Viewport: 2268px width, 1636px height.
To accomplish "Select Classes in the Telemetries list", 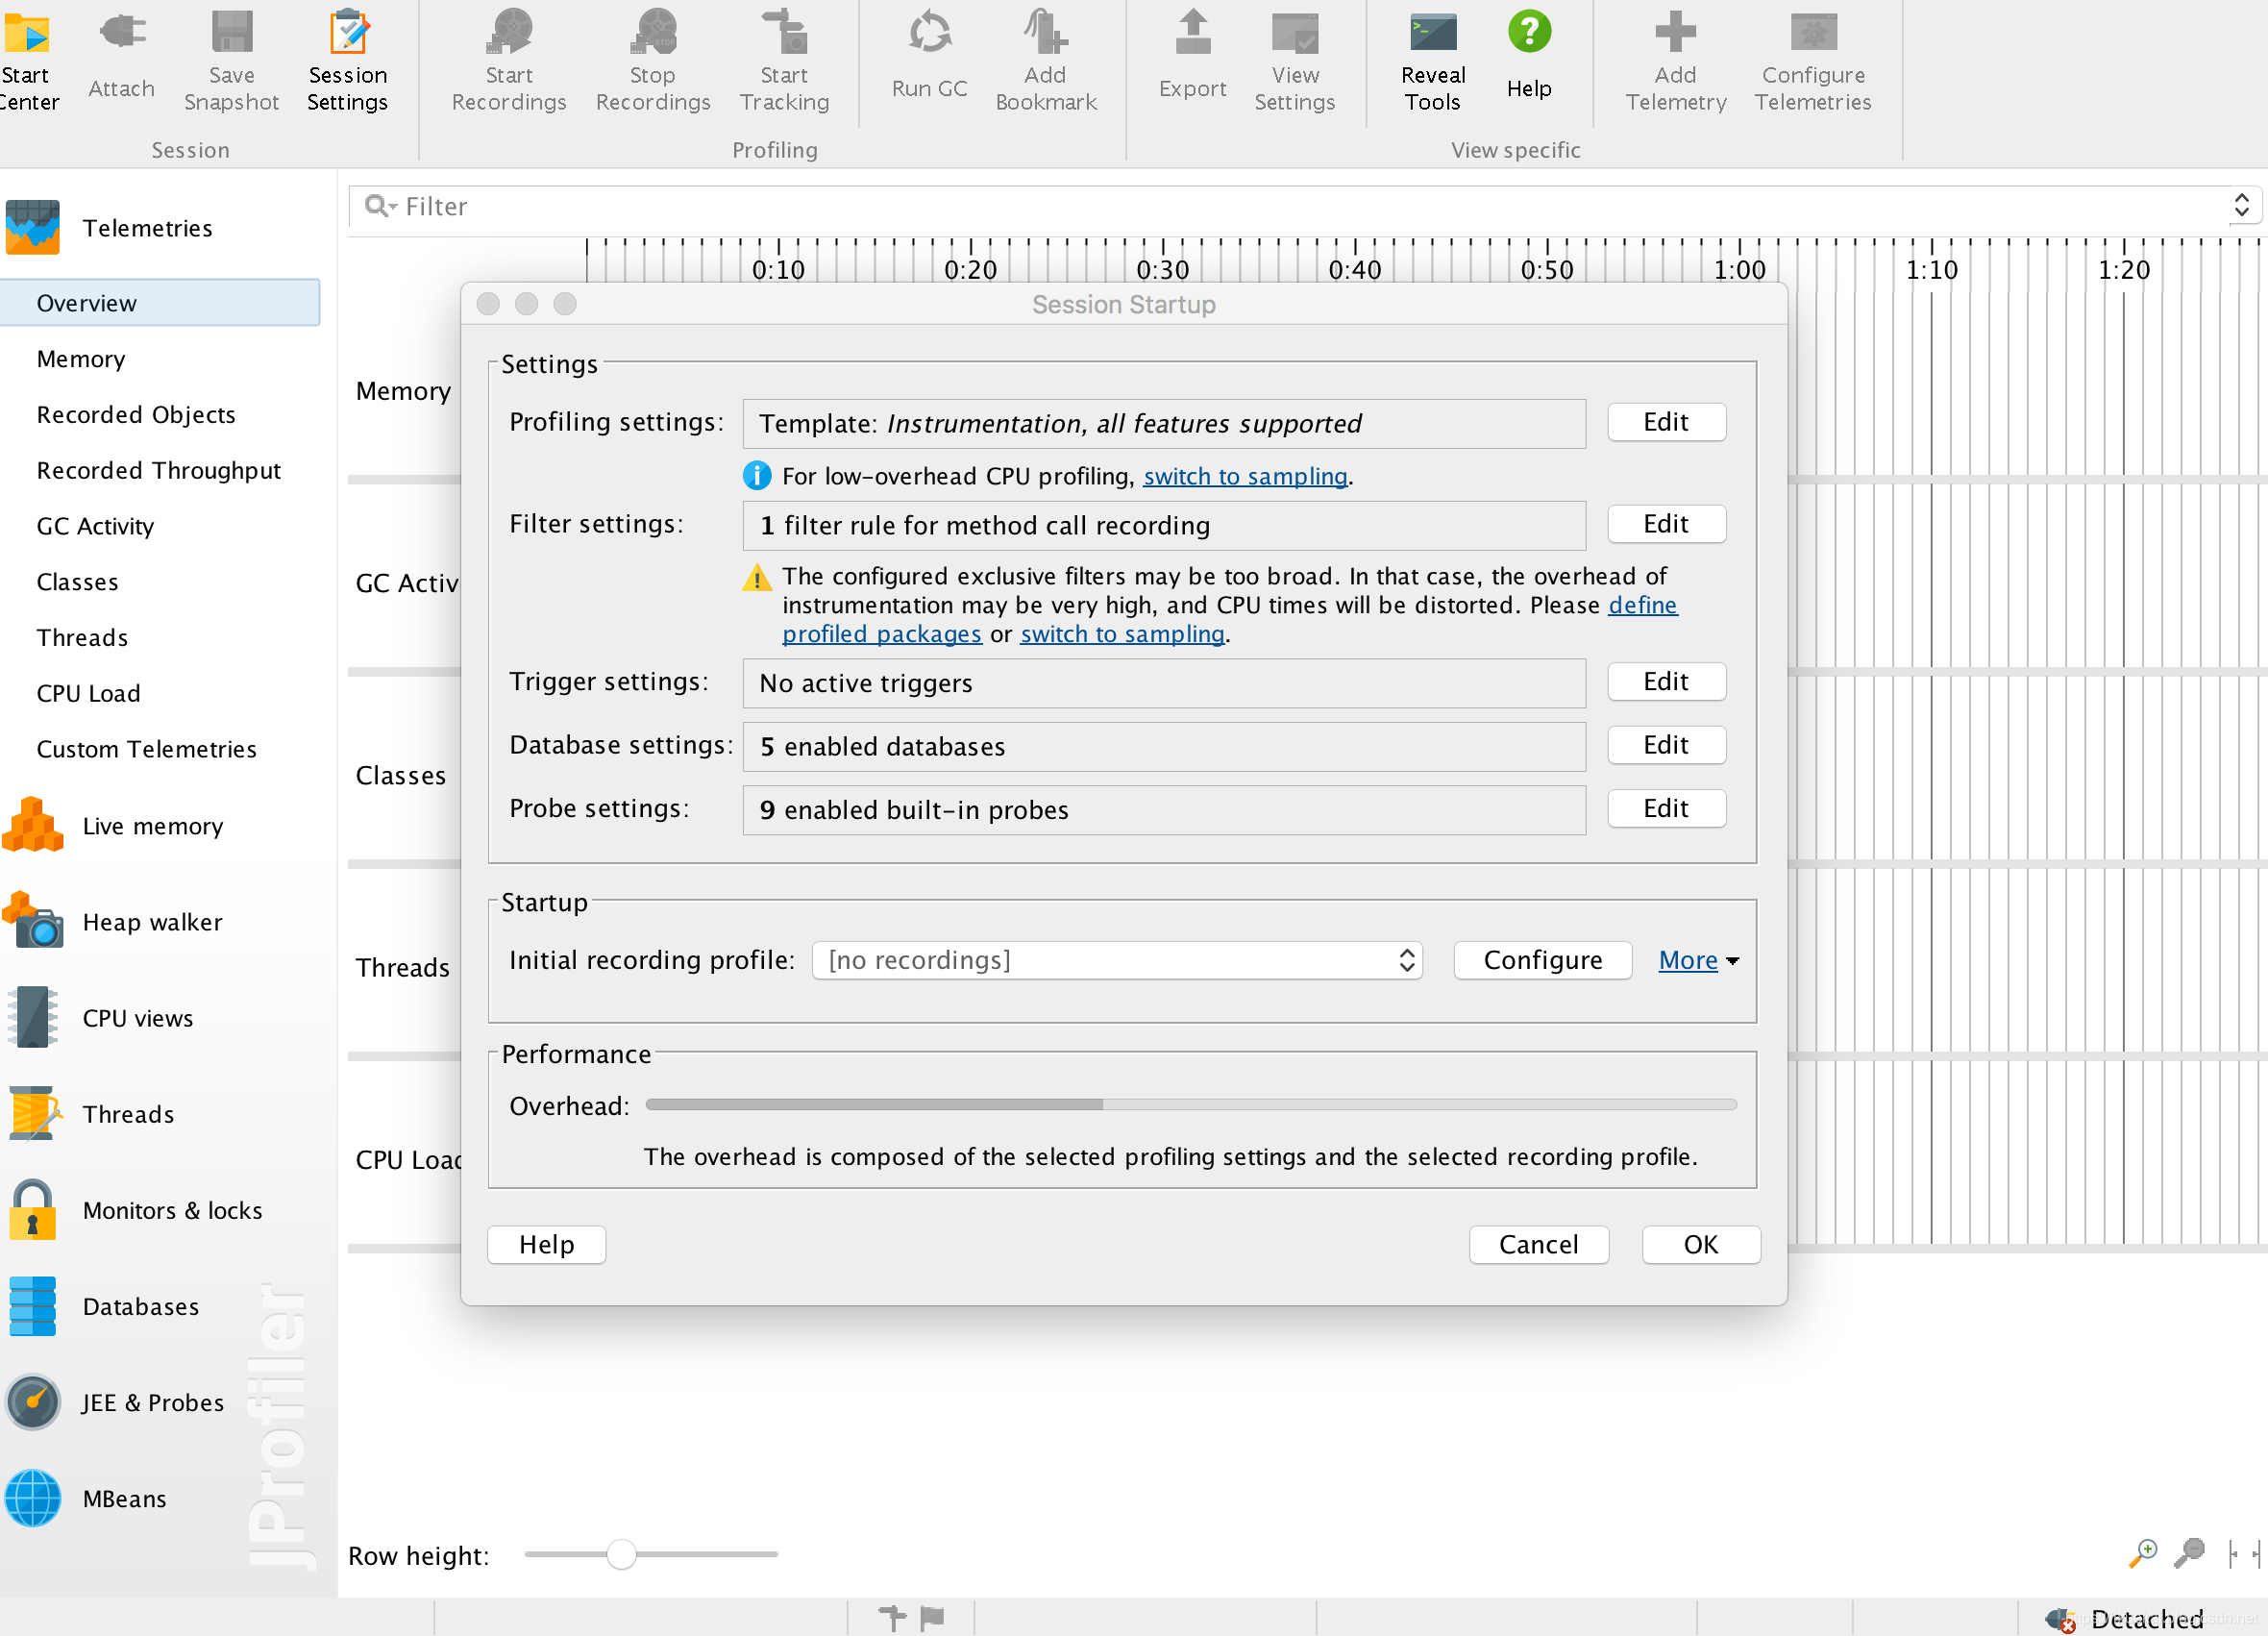I will (x=77, y=582).
